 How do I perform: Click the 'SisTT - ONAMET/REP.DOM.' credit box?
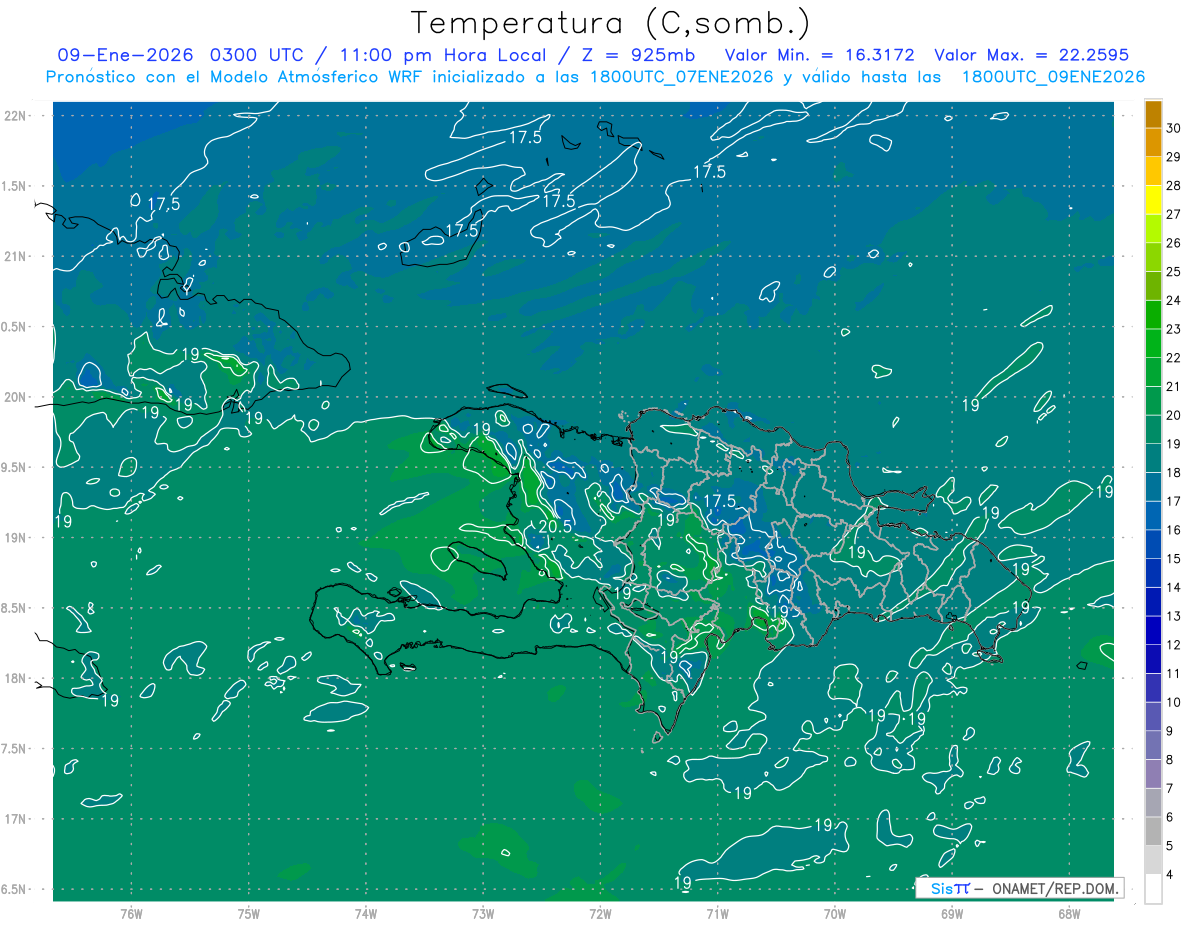(1019, 888)
